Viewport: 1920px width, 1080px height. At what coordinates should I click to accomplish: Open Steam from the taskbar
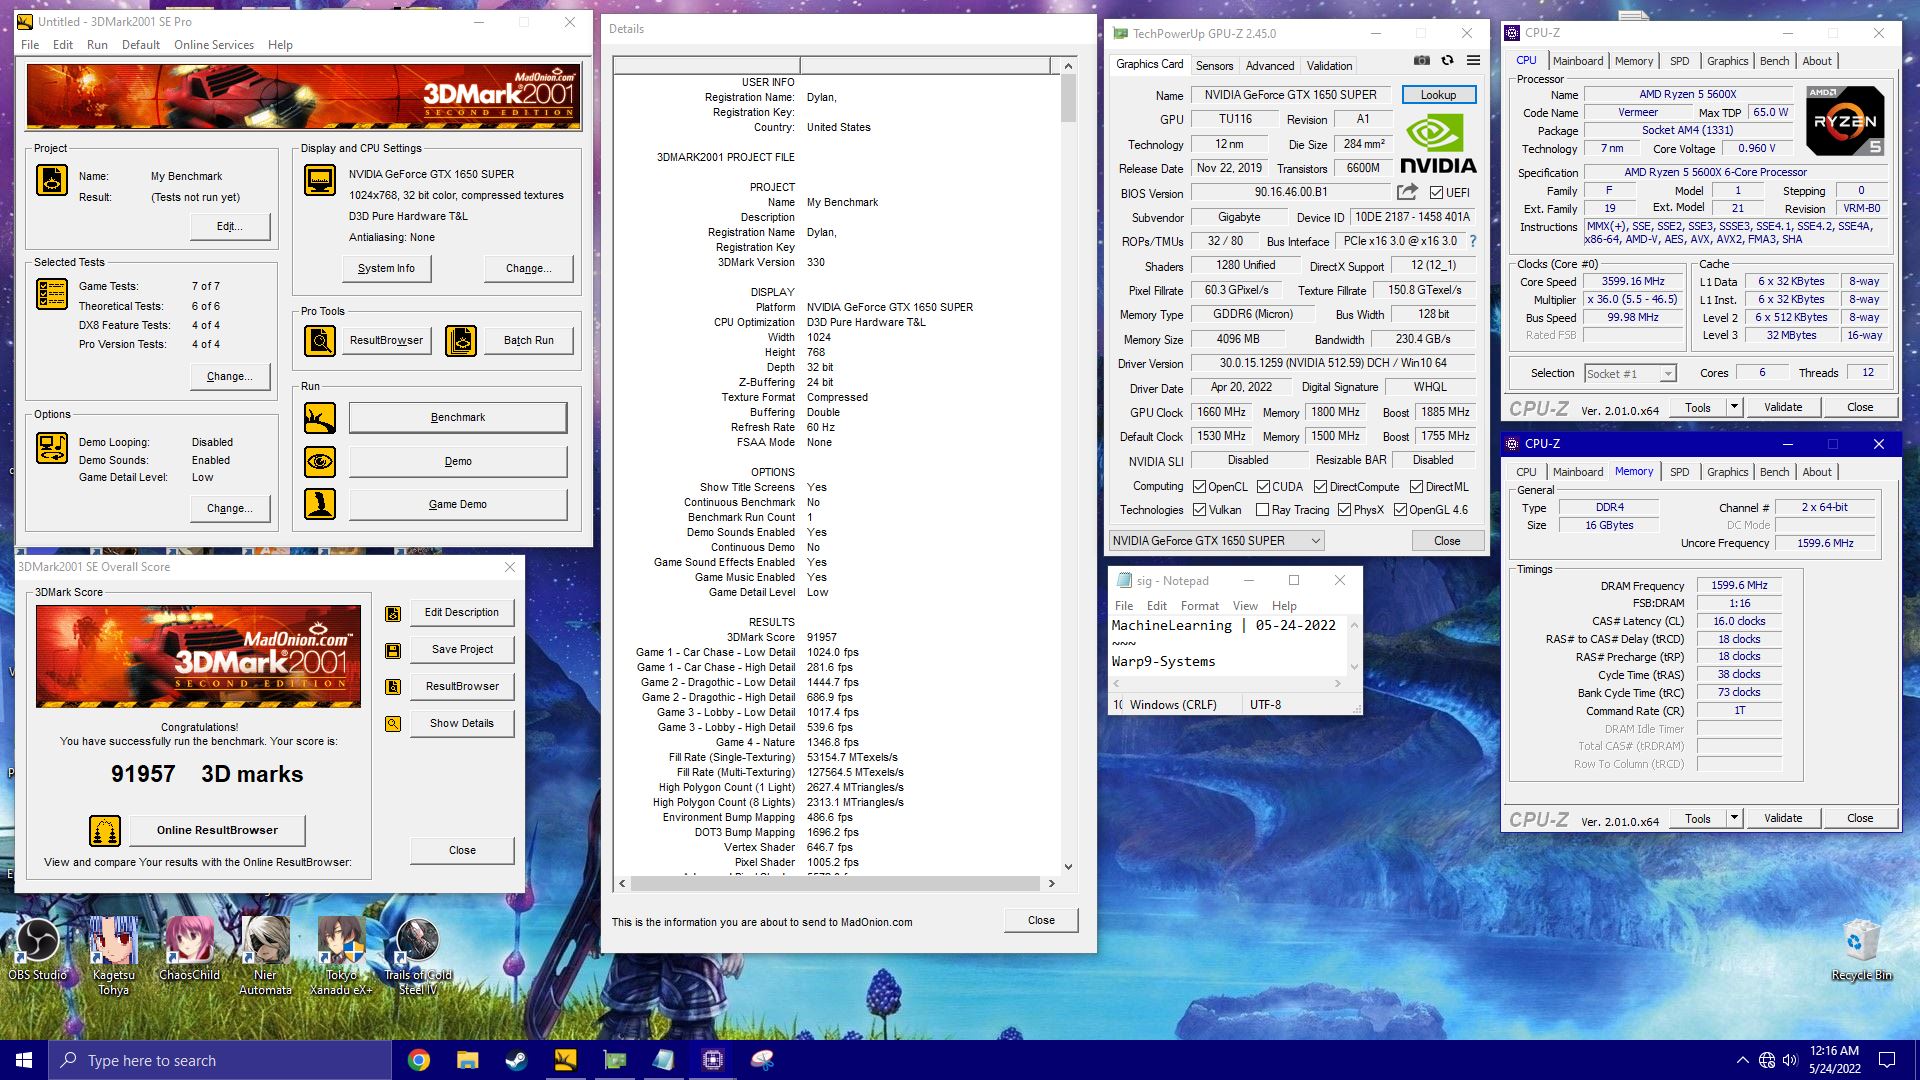[x=516, y=1060]
